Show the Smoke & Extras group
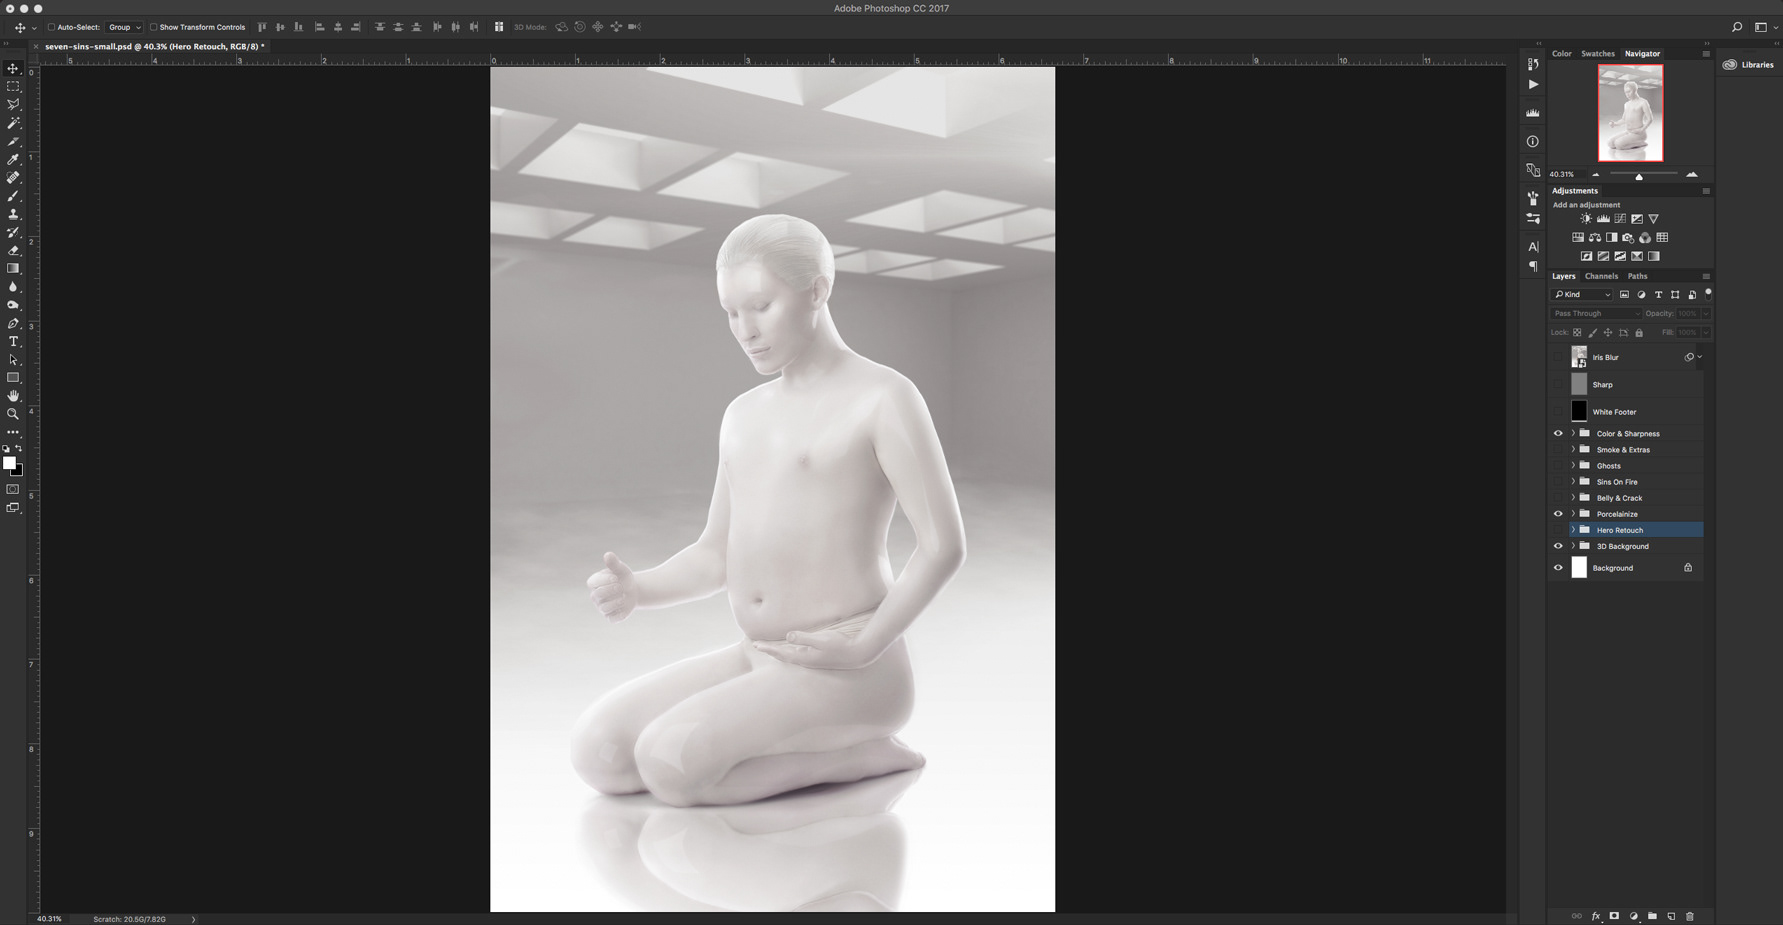This screenshot has height=925, width=1783. point(1558,450)
